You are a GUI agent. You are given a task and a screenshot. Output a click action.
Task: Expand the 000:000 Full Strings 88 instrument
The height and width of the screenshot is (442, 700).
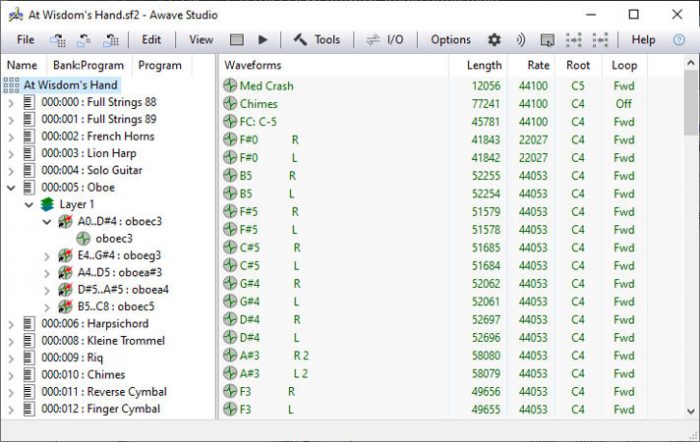click(x=11, y=102)
